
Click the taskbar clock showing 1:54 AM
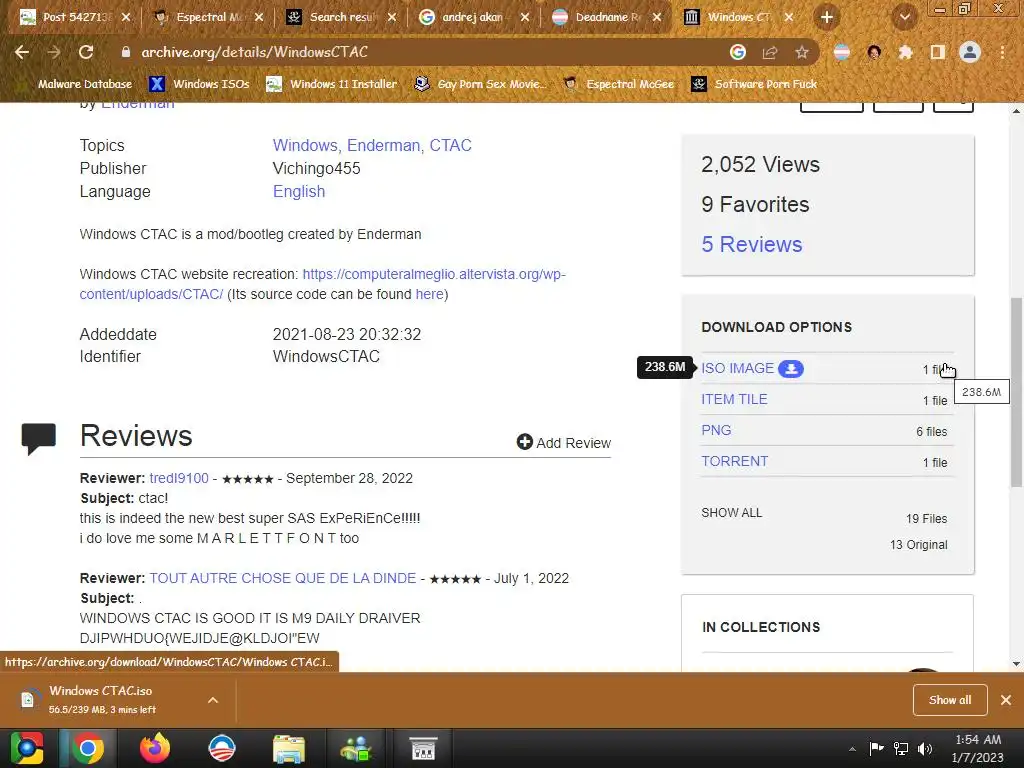pos(978,748)
